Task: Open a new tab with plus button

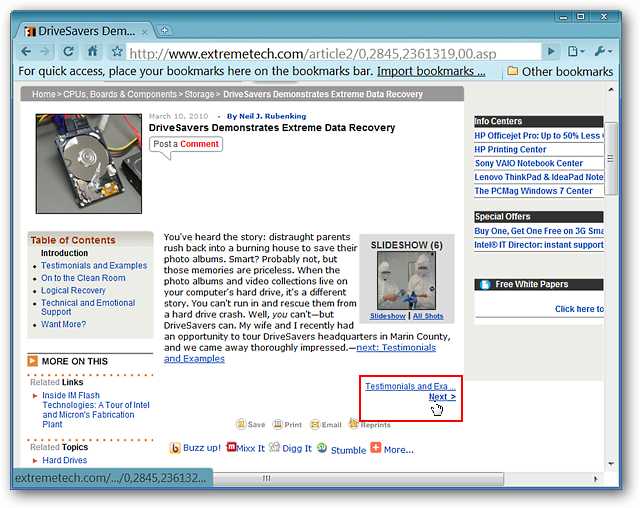Action: 164,30
